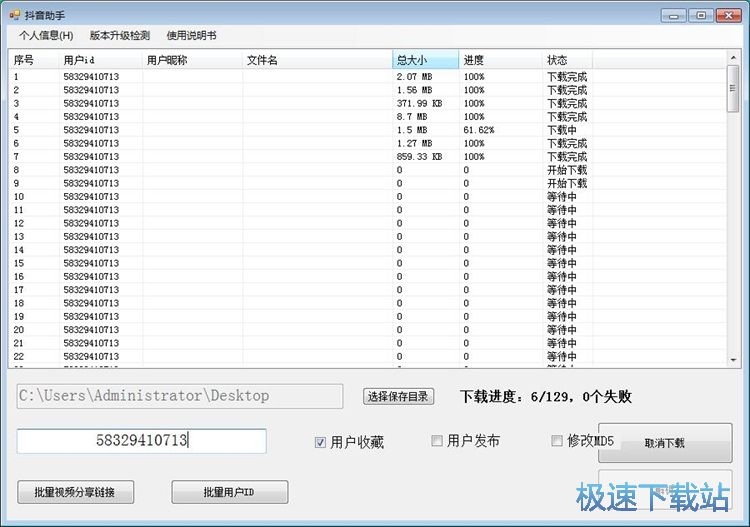Click 开始下载 status in row 9
This screenshot has width=750, height=527.
567,184
